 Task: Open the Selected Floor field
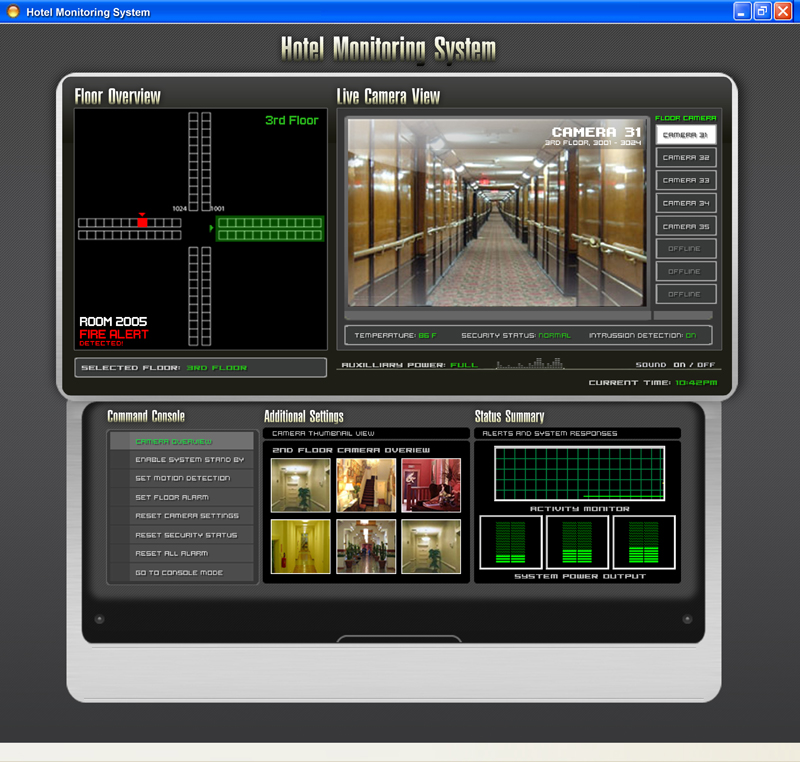point(201,368)
